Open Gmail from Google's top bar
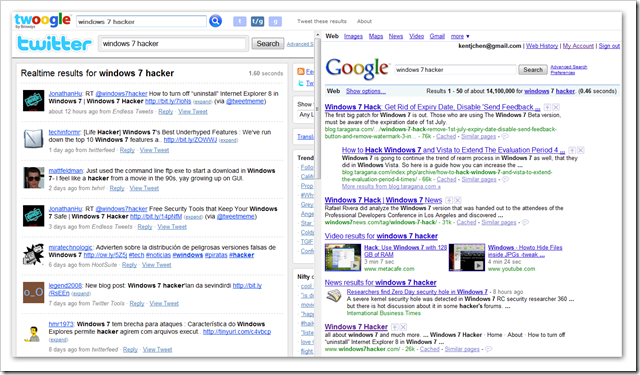This screenshot has height=375, width=640. [437, 36]
